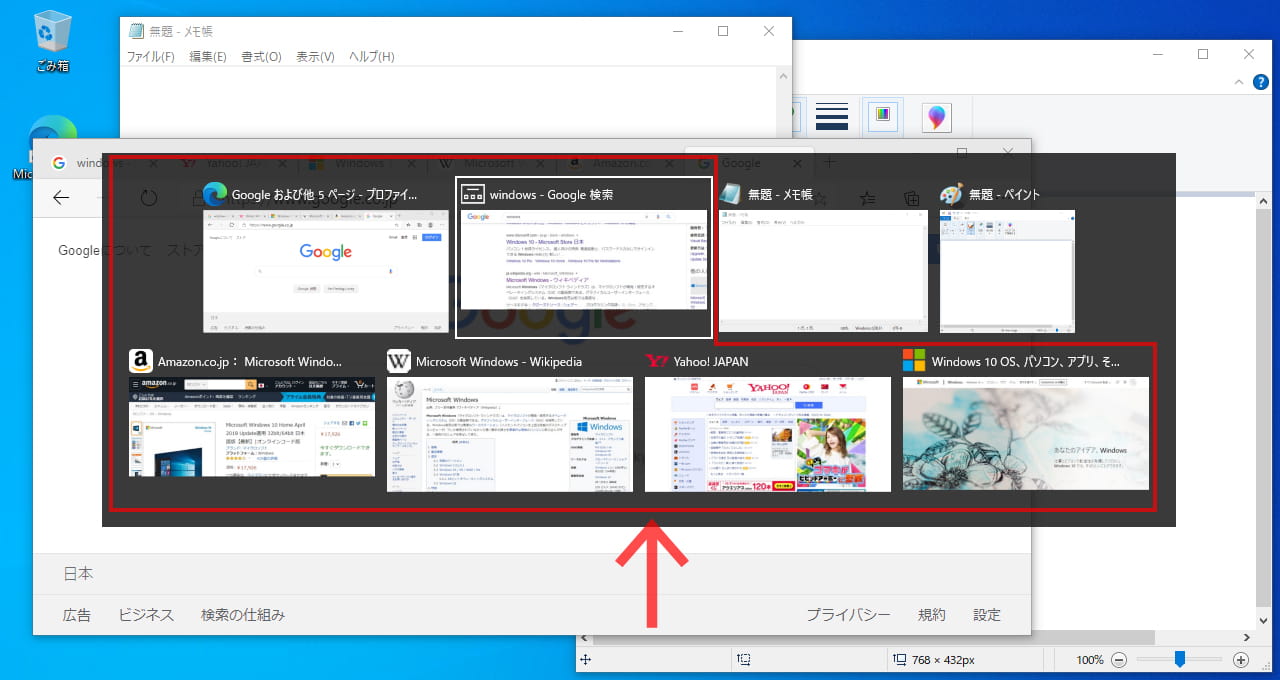
Task: Add a new tab in Edge
Action: click(829, 162)
